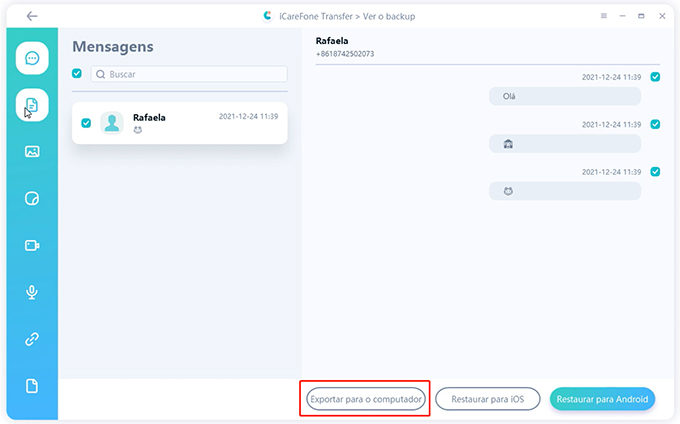Open the voice microphone sidebar icon
This screenshot has width=680, height=424.
pos(32,292)
